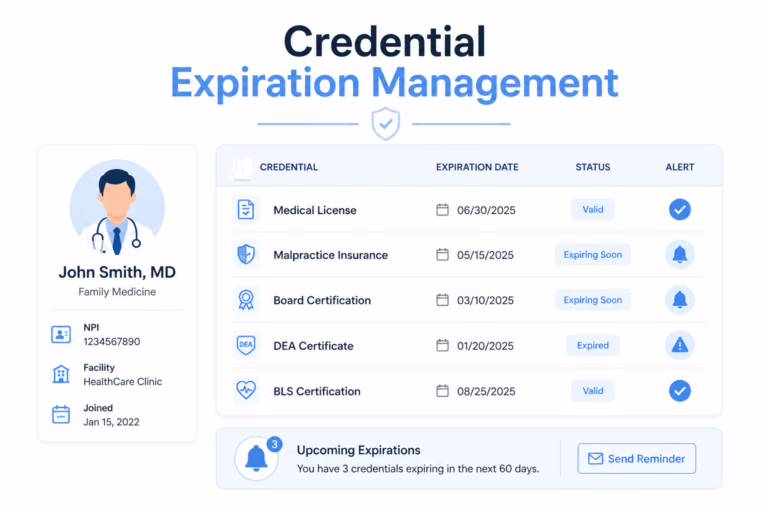Viewport: 768px width, 512px height.
Task: Click the shield checkmark icon under the title
Action: click(x=385, y=123)
